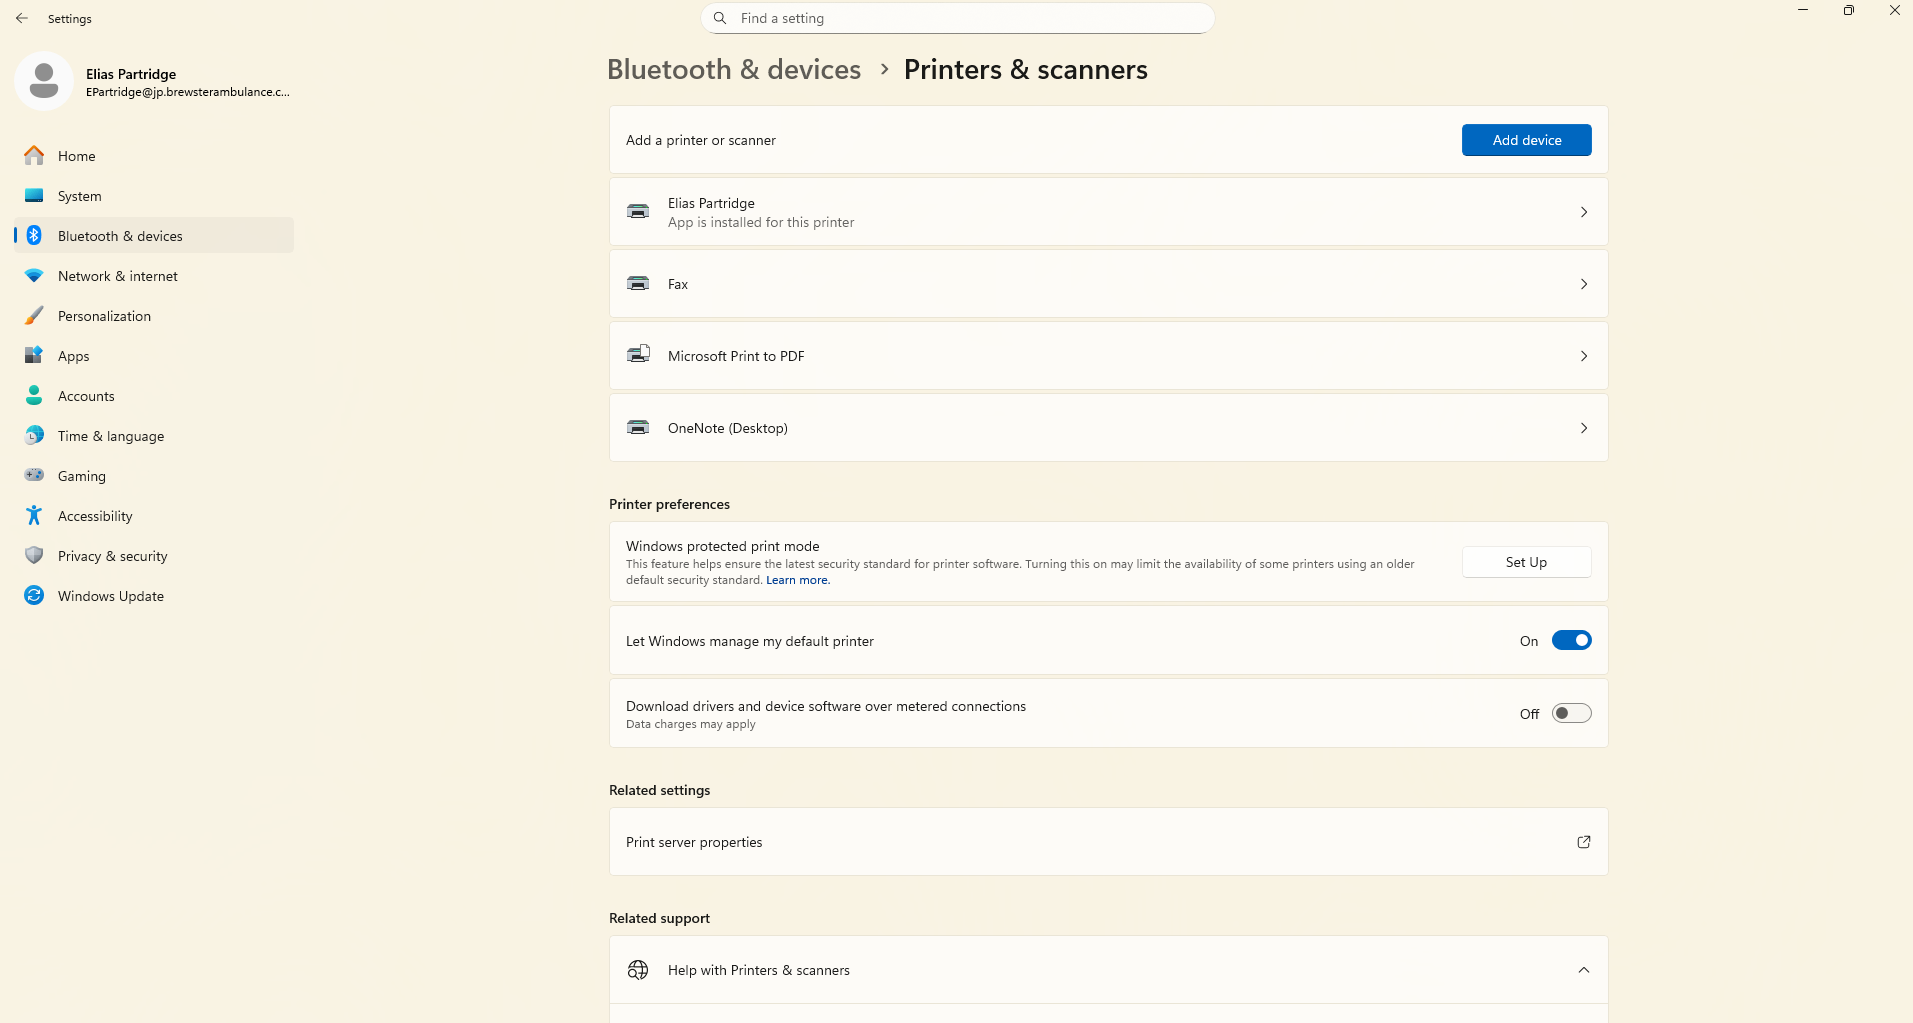Click the Fax printer icon
1913x1023 pixels.
638,284
